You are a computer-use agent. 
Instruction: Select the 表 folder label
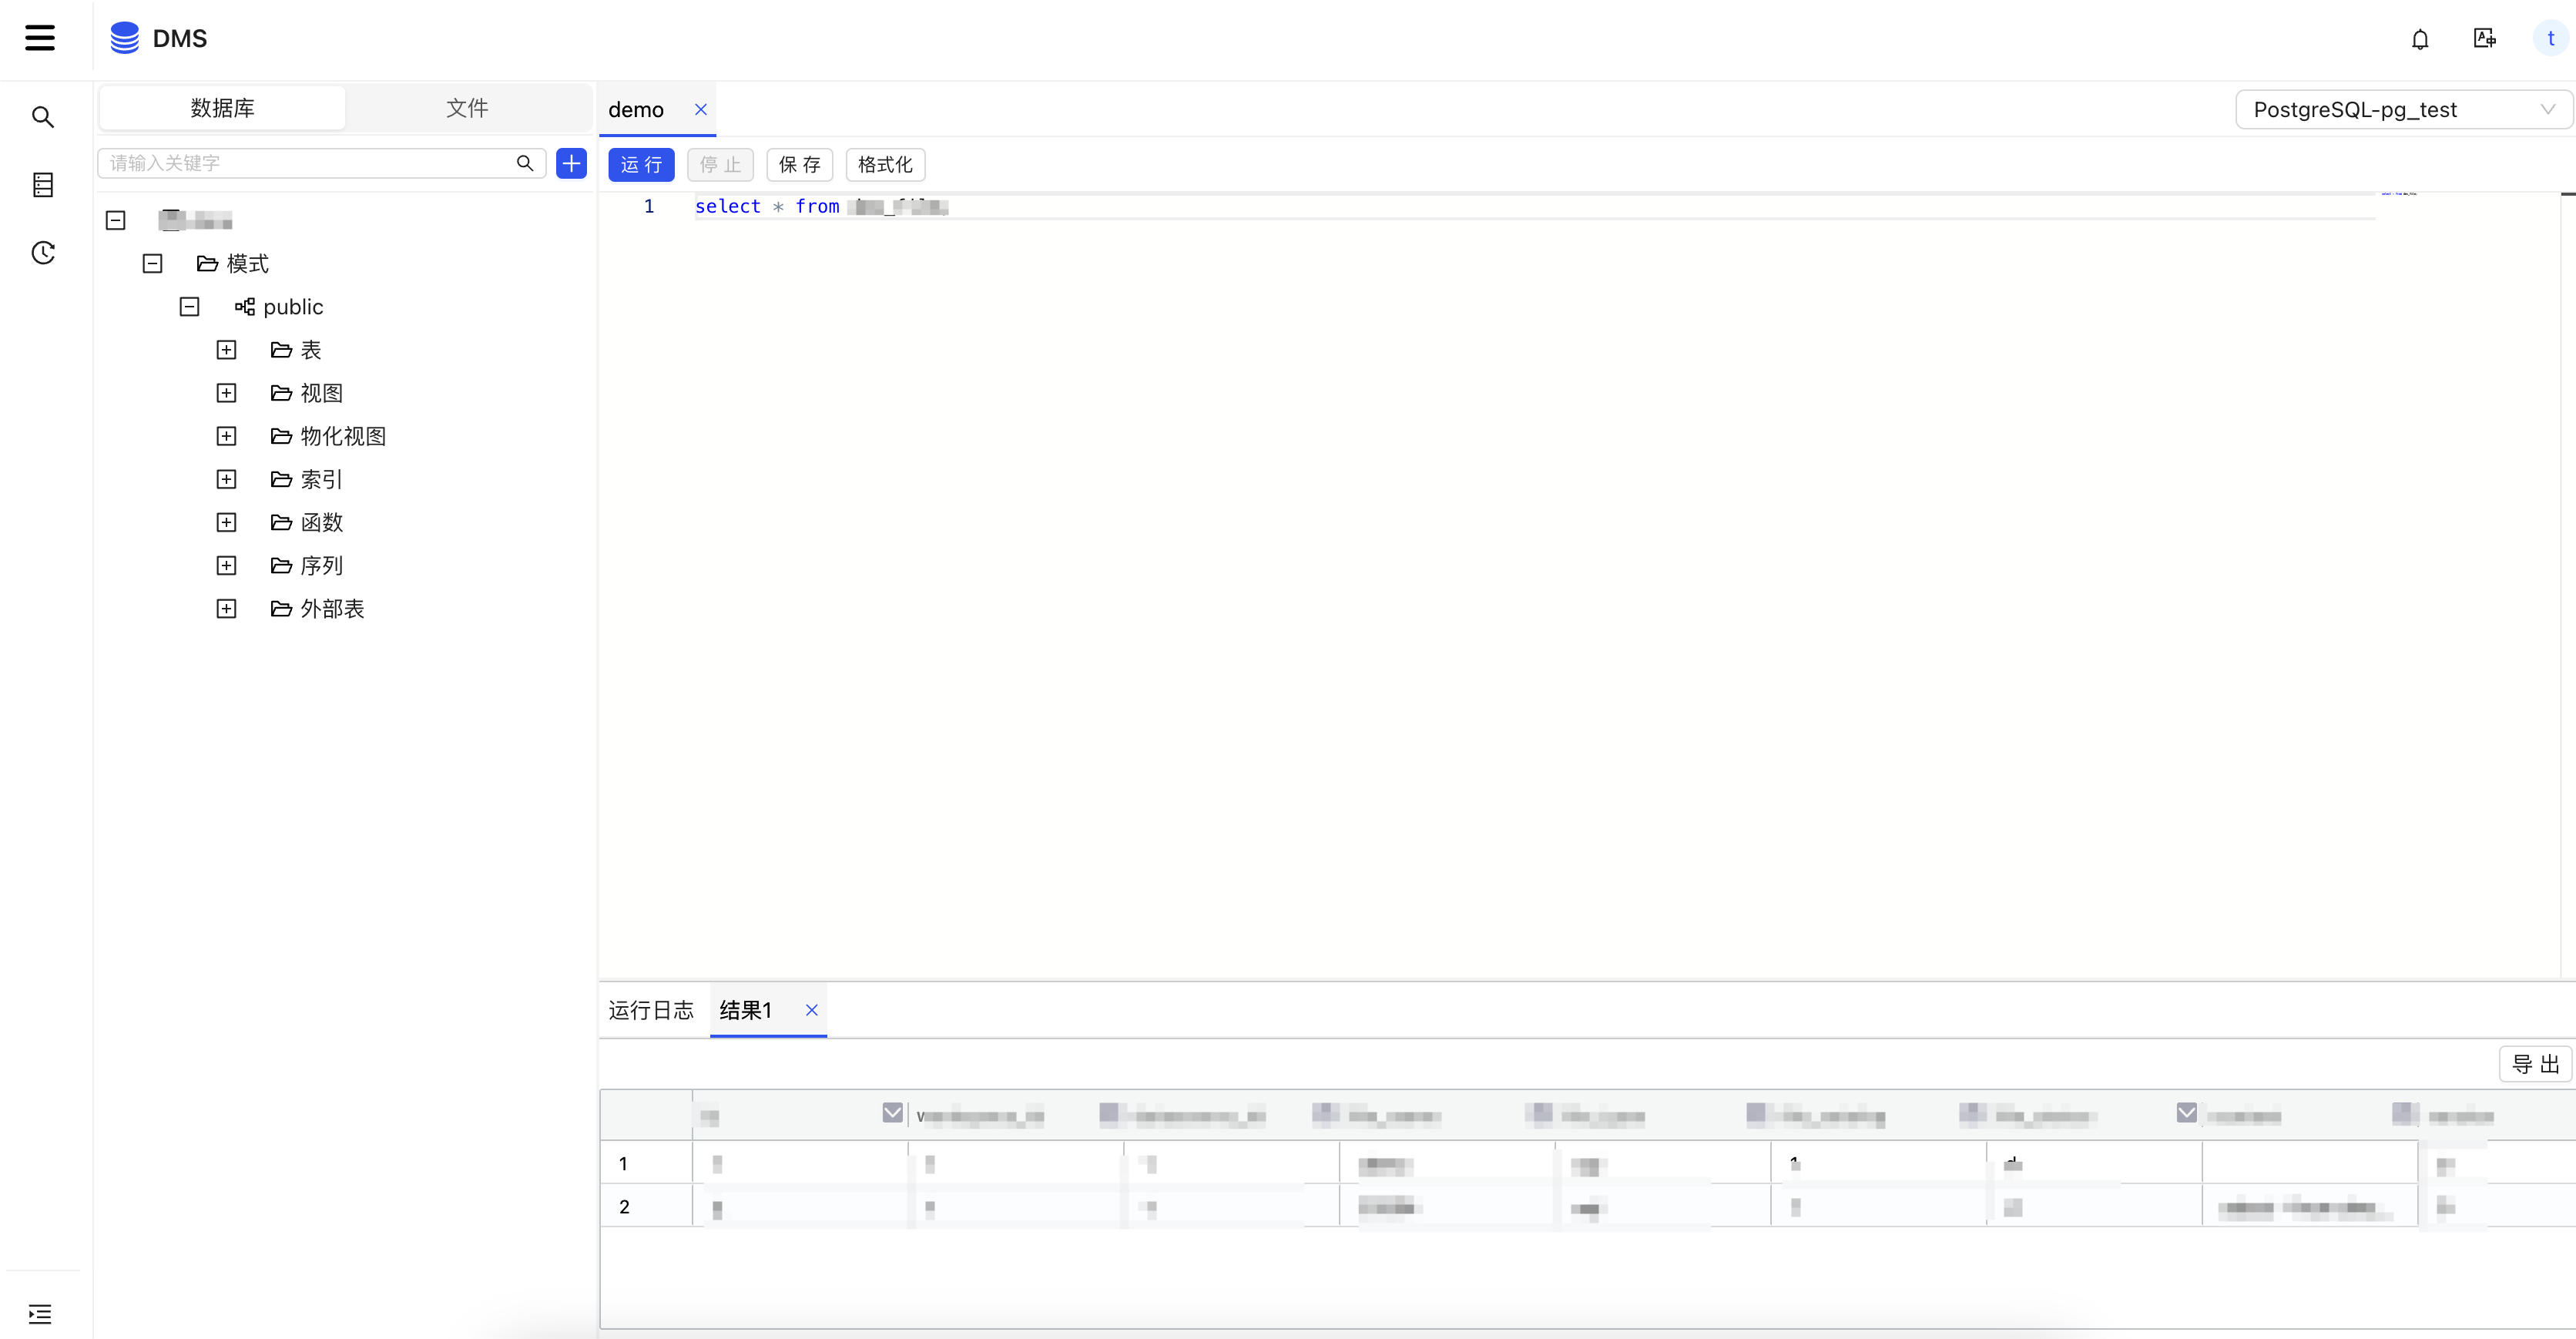311,350
